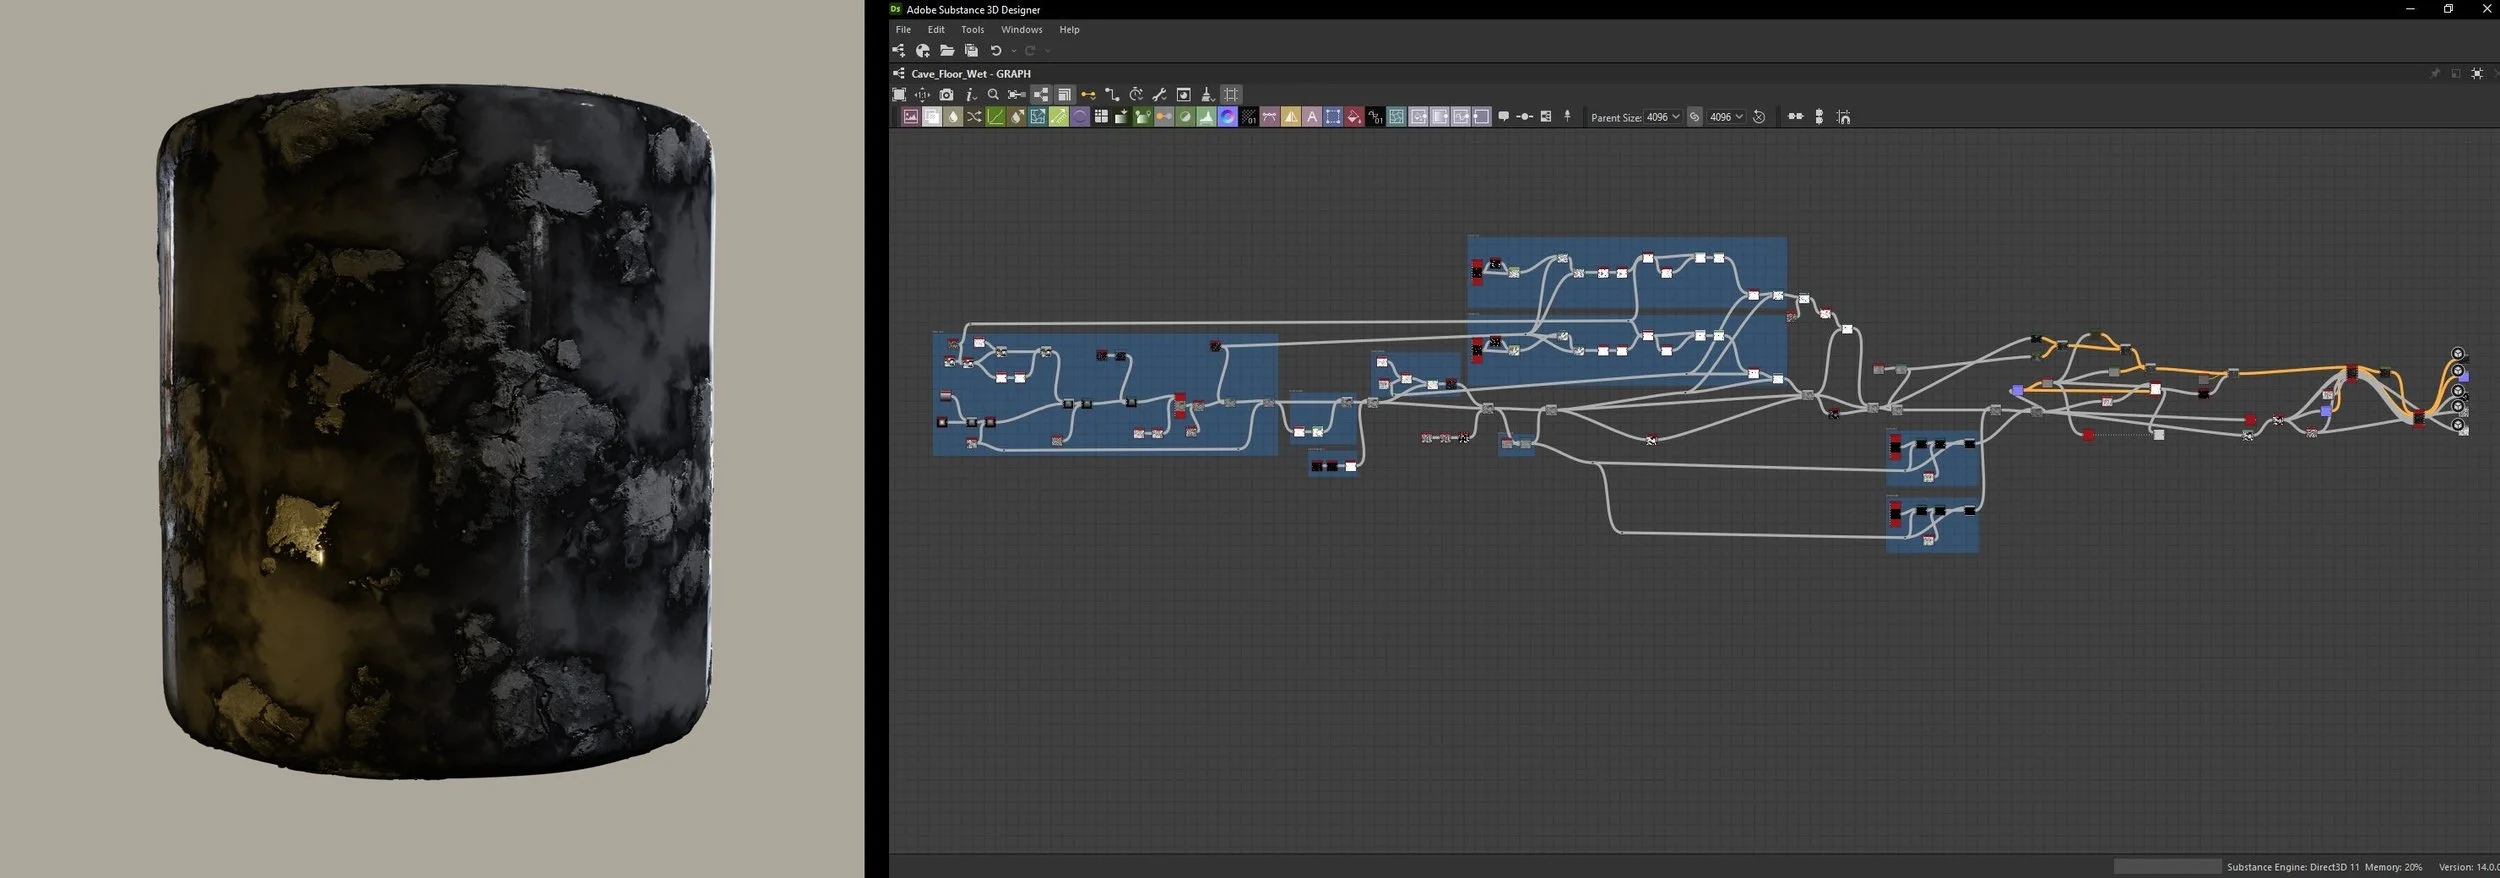Add a Text node with A icon

tap(1311, 117)
